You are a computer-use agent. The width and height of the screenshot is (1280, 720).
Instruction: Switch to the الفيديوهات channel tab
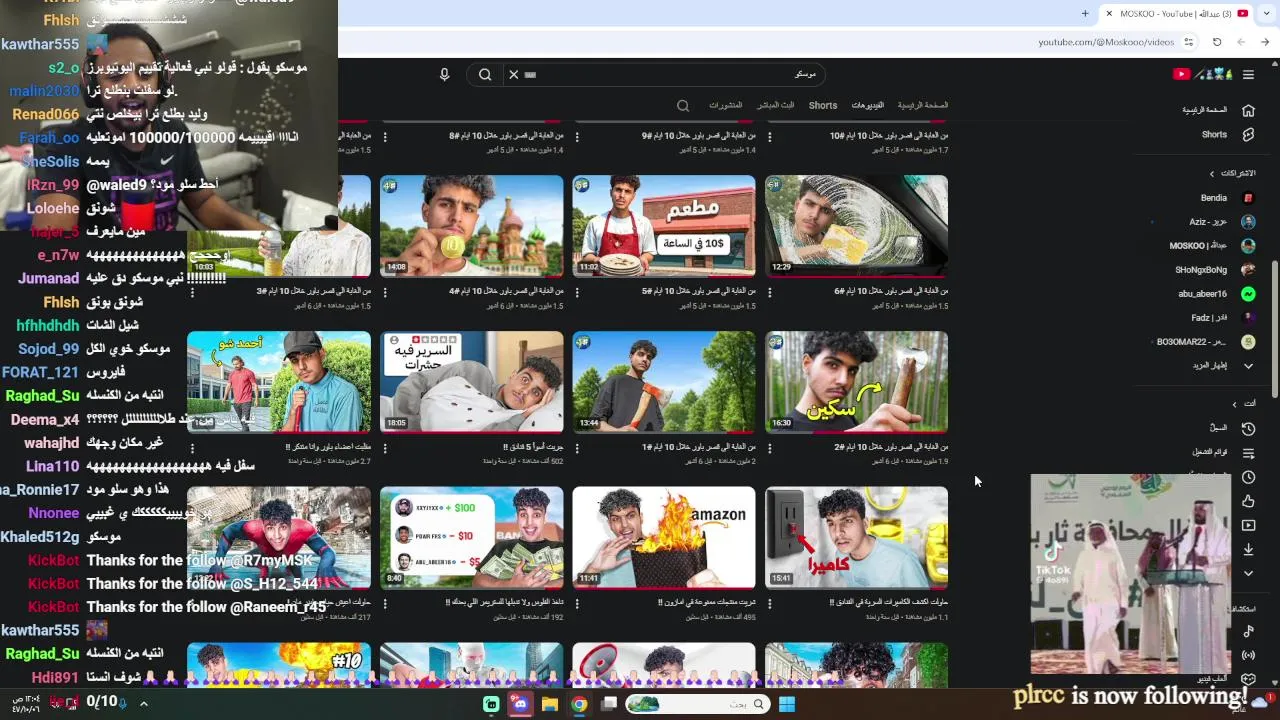pos(867,105)
